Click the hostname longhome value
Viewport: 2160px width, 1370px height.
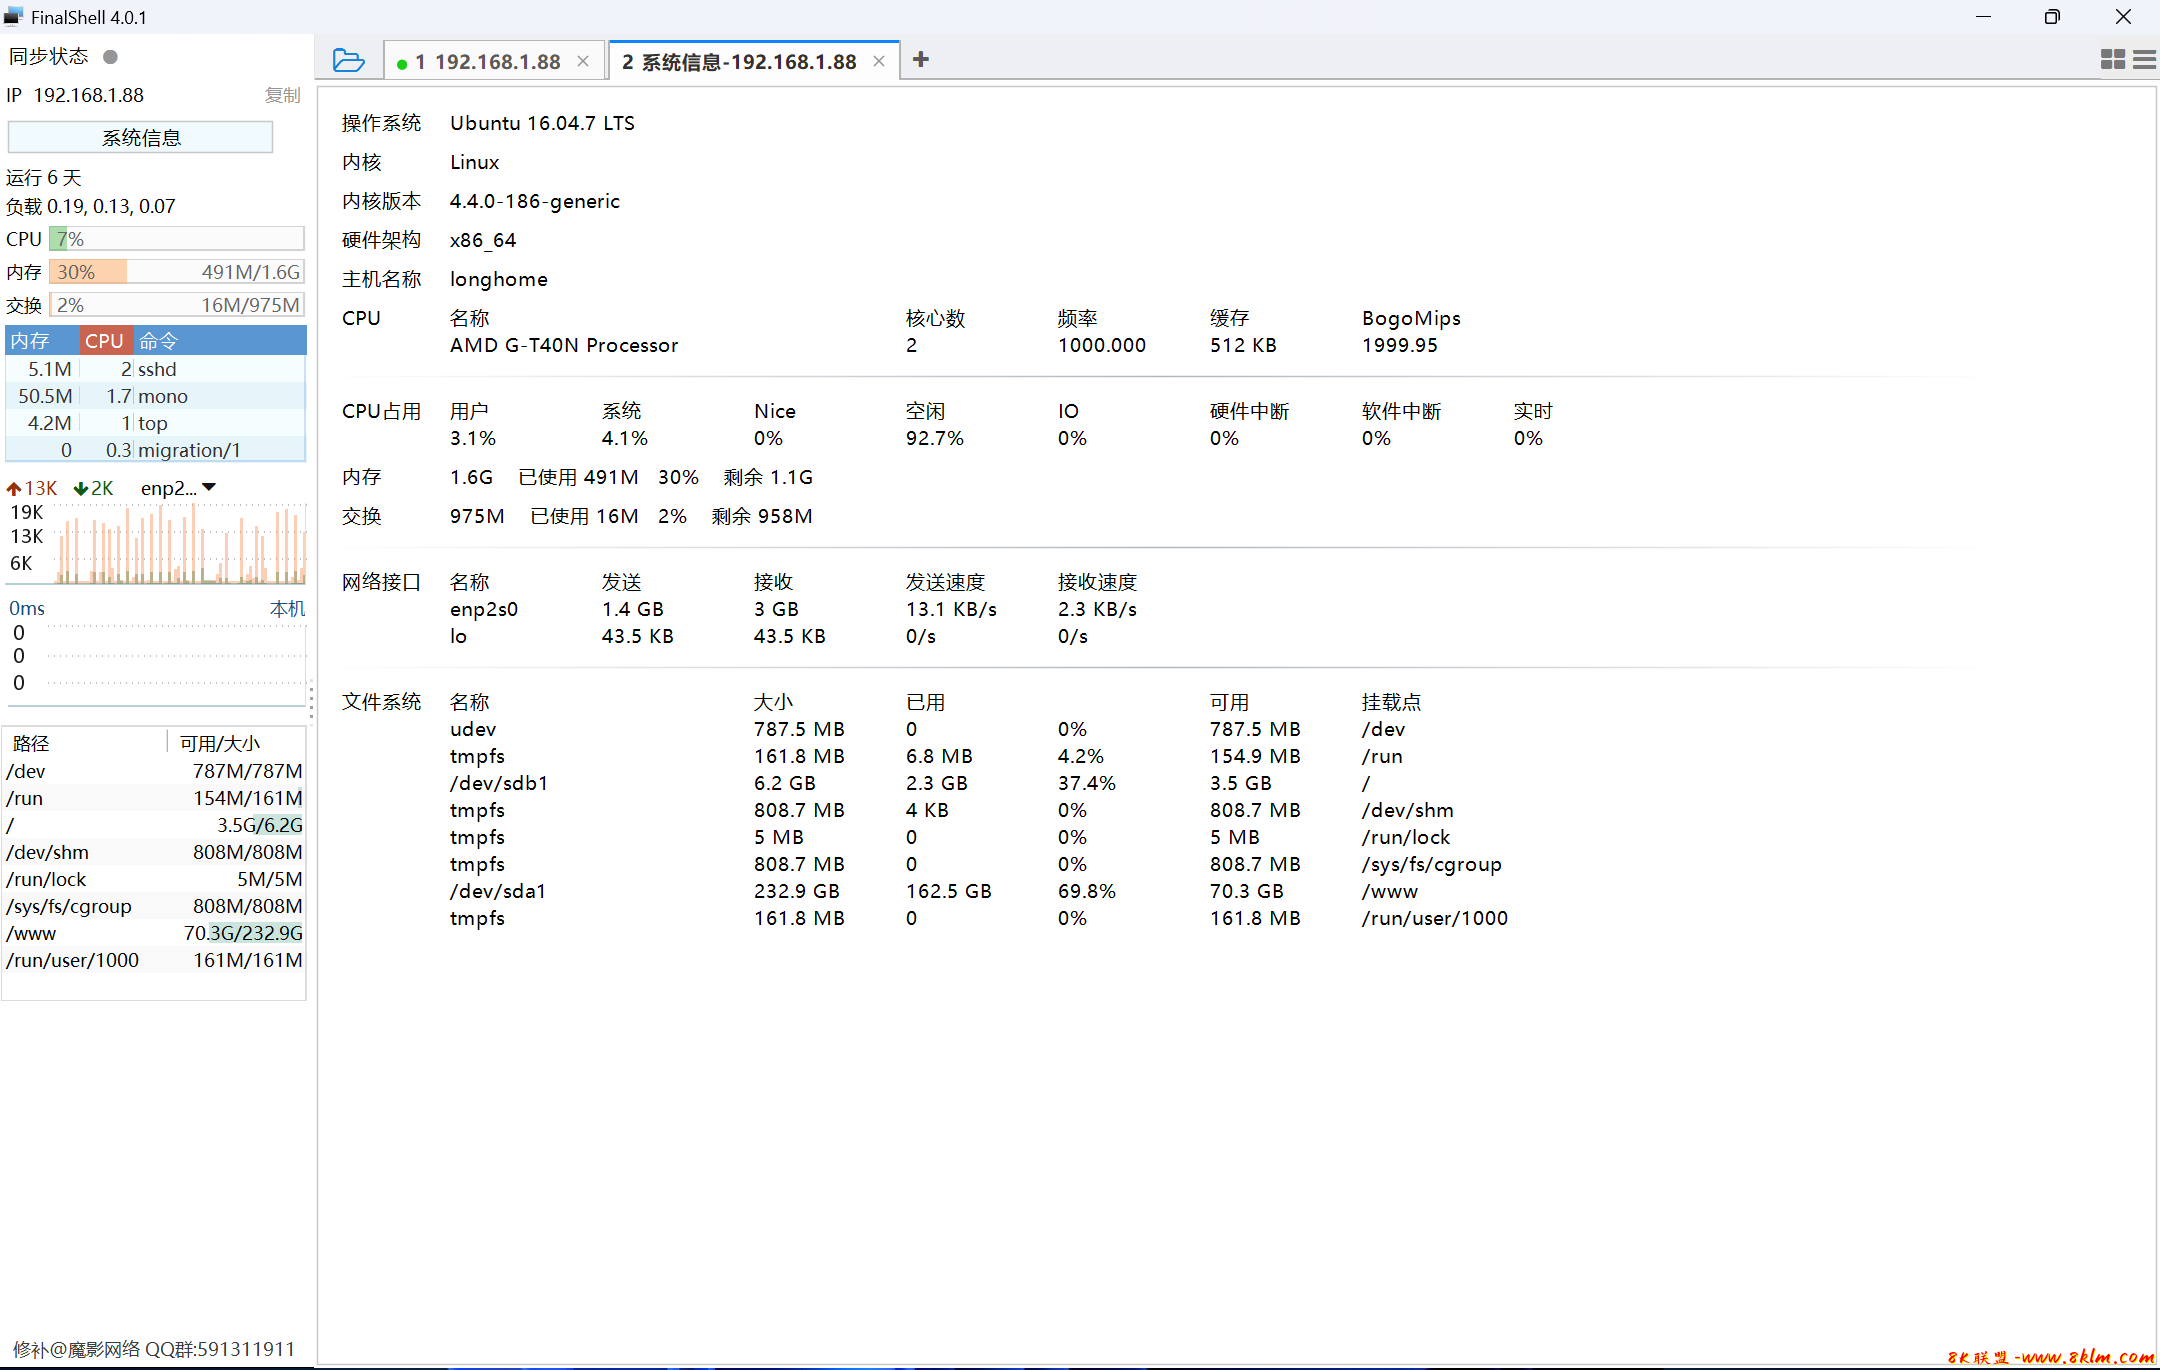498,279
